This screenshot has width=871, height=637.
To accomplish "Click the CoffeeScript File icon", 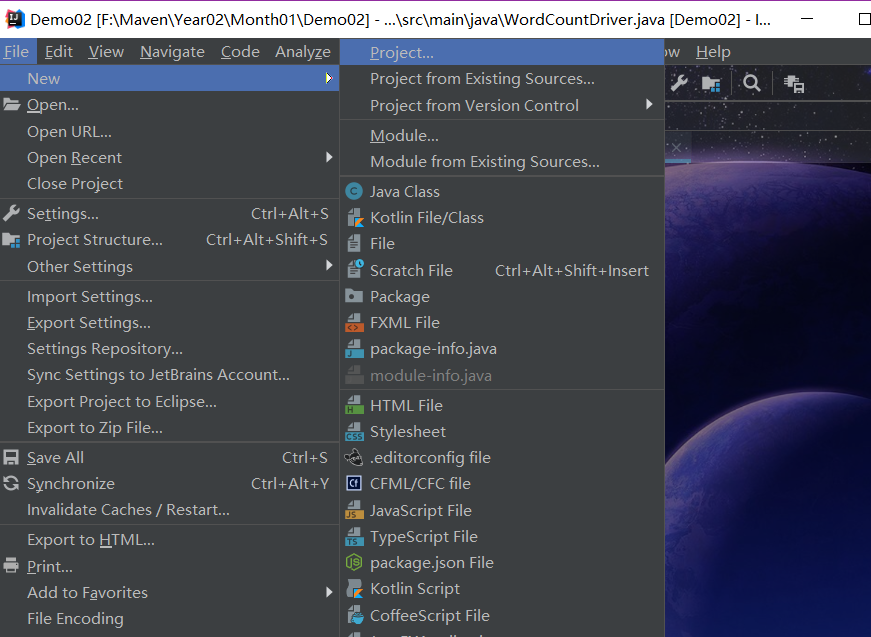I will point(354,615).
